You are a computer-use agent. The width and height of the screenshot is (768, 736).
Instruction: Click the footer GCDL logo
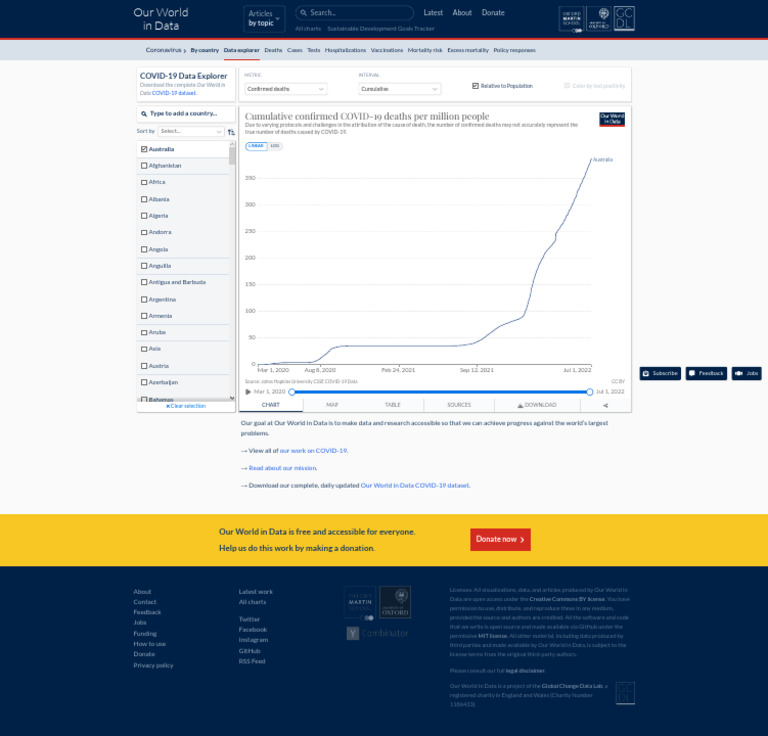click(625, 693)
